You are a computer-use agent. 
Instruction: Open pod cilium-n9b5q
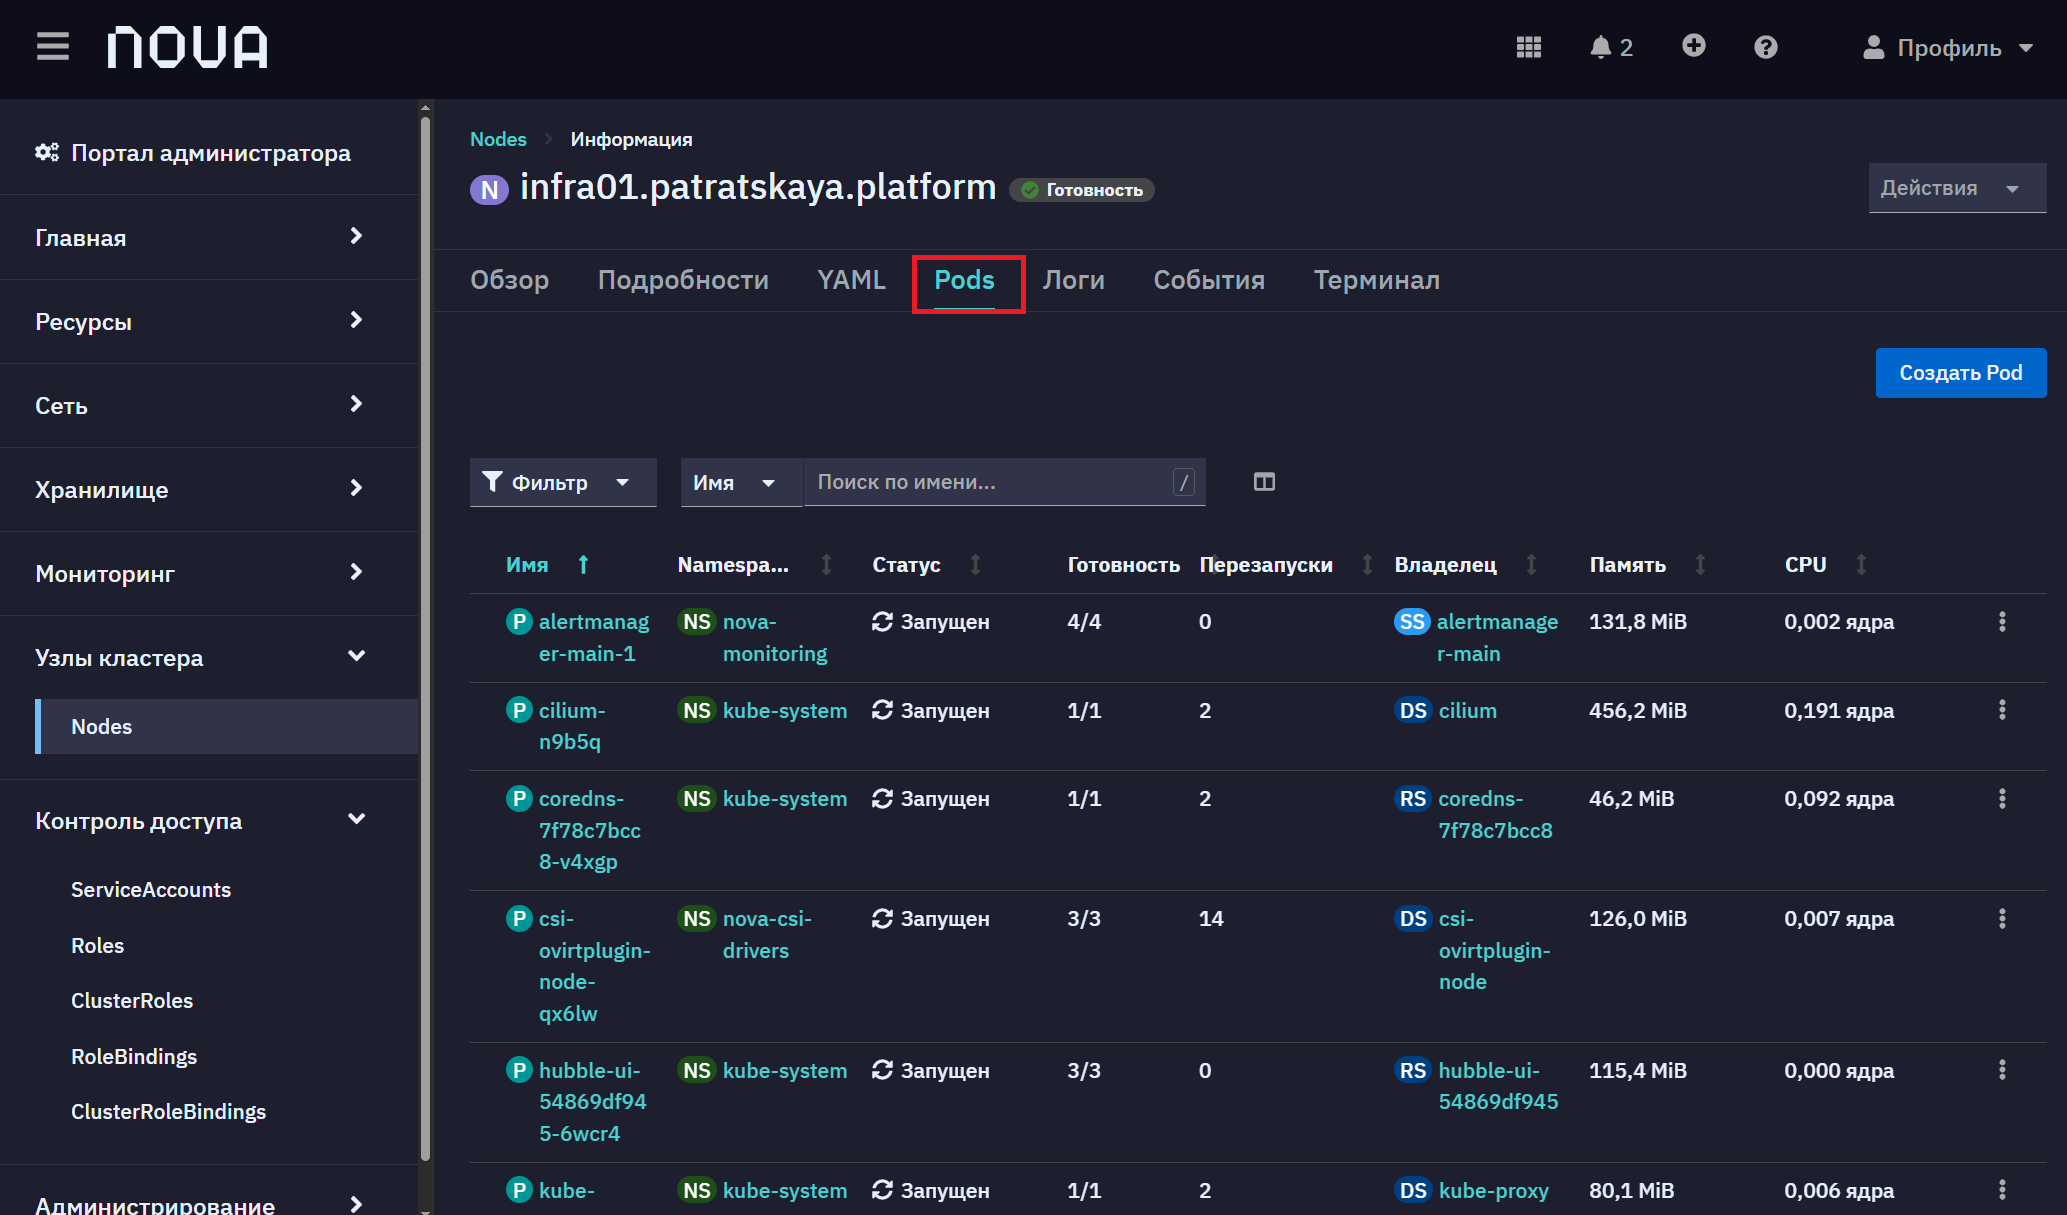(x=572, y=726)
